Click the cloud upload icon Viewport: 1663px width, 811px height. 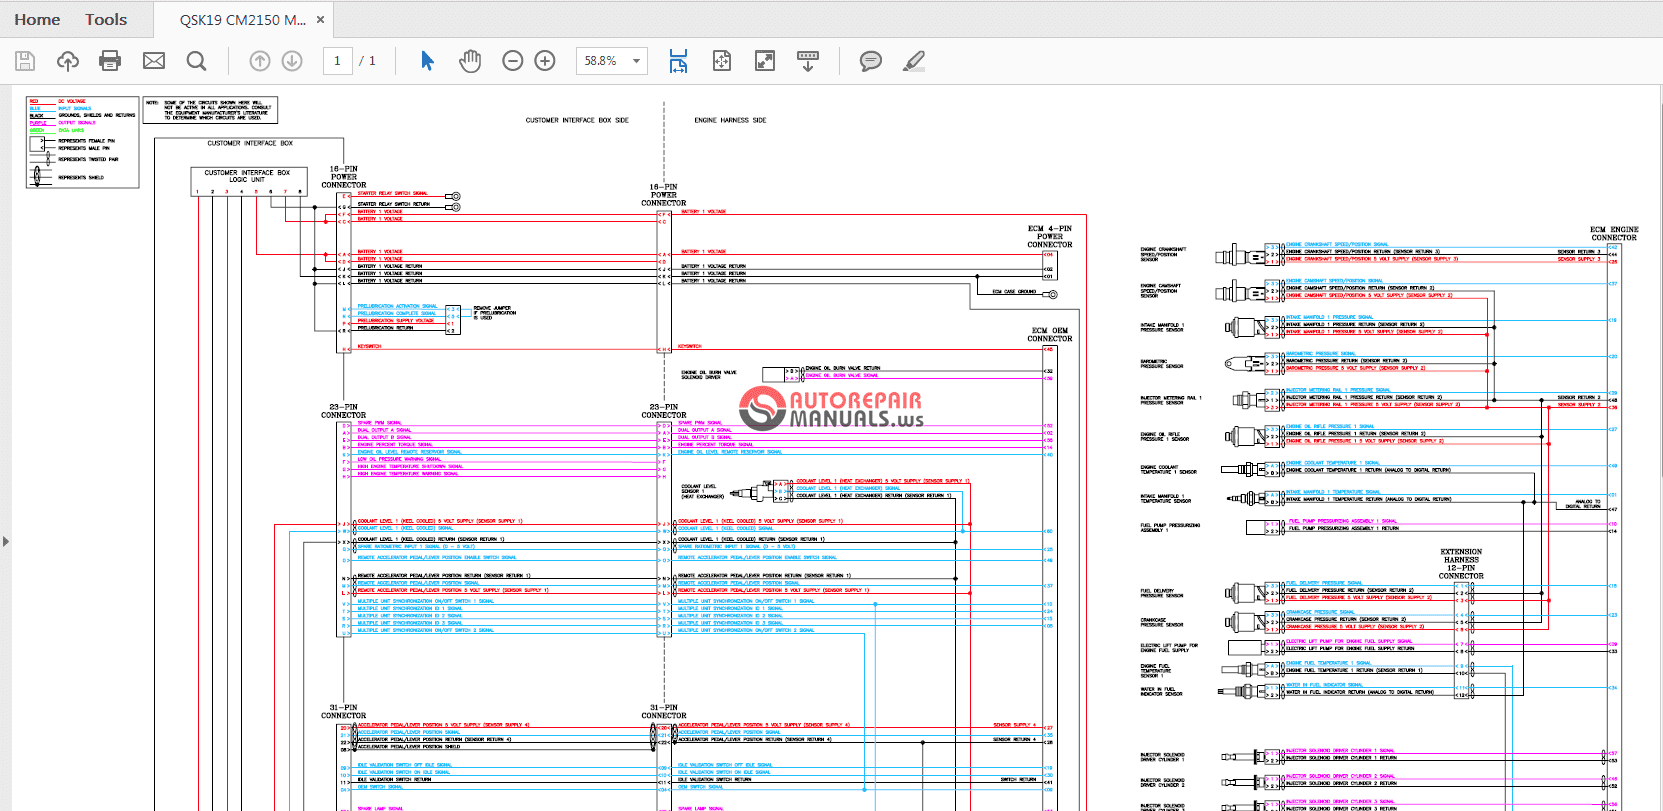click(x=68, y=61)
